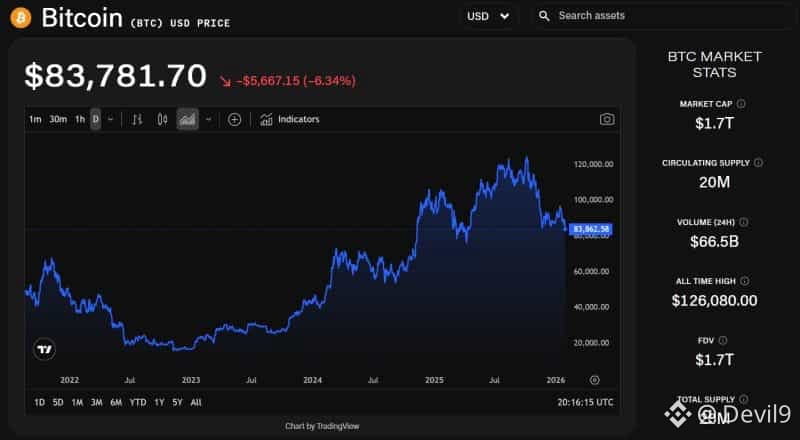Click the TradingView logo on chart
This screenshot has width=800, height=440.
point(44,349)
